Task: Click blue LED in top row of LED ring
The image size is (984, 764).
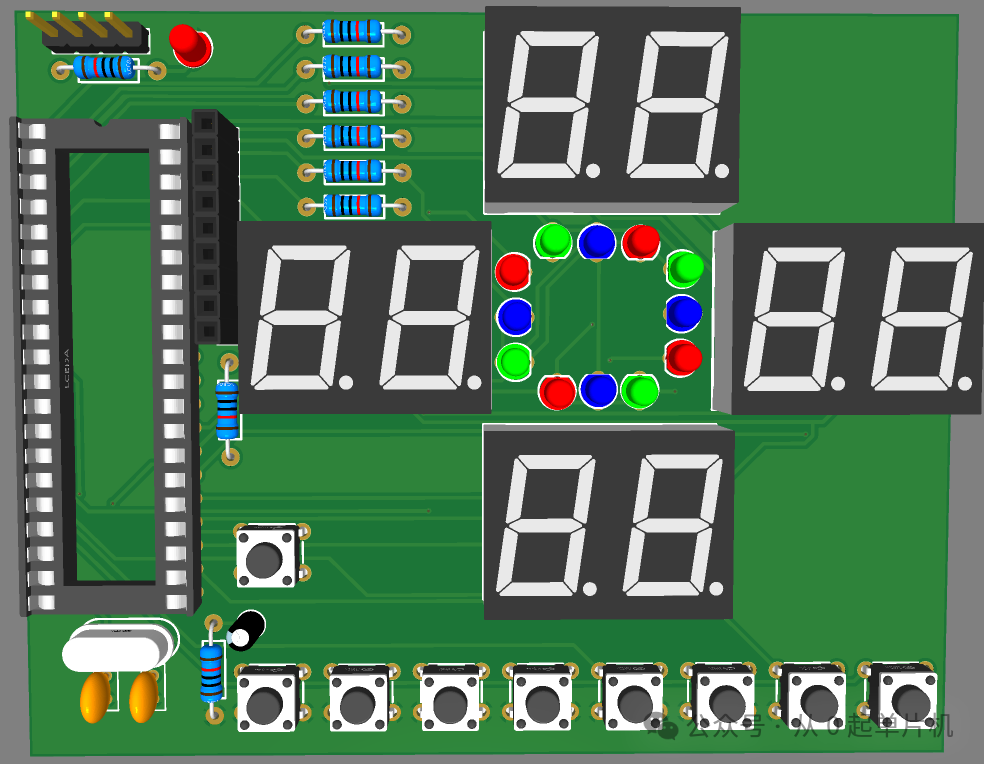Action: tap(597, 242)
